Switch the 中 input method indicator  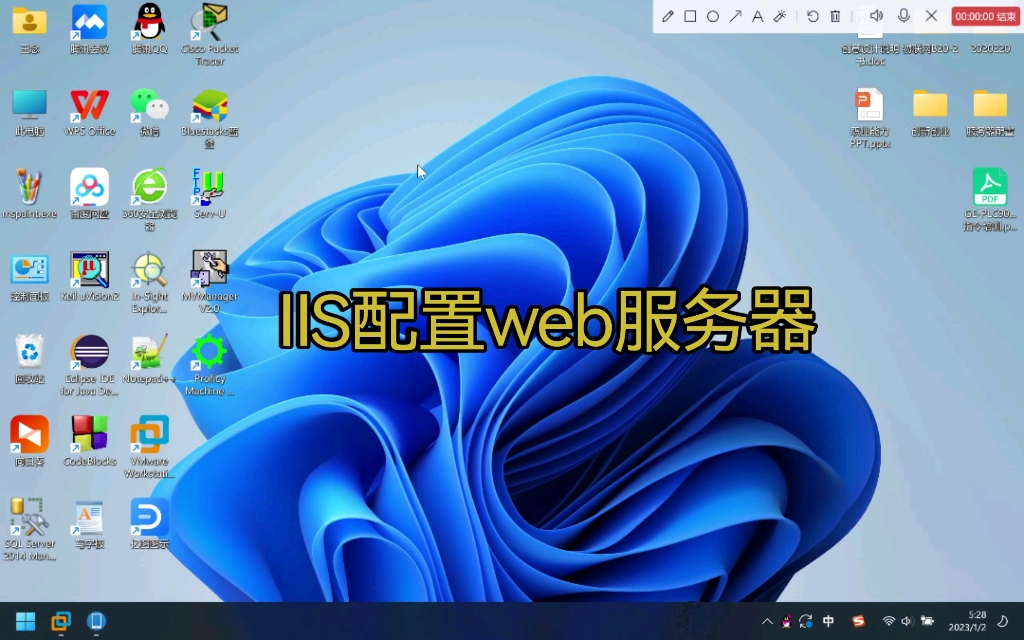828,621
